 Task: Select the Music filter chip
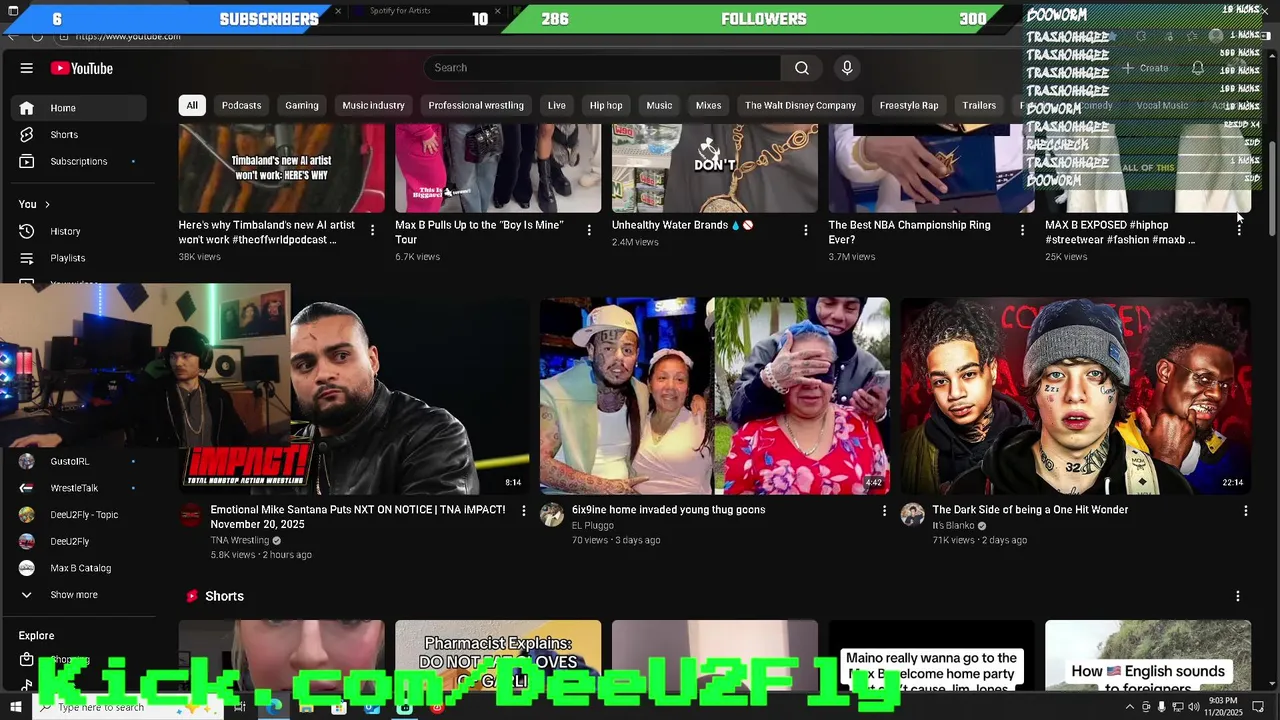659,105
